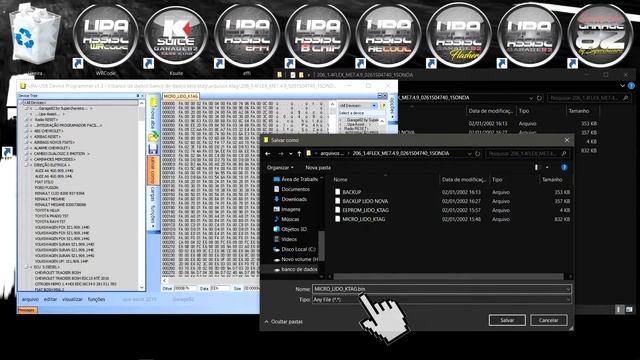Launch K-Suite Garage82 desktop shortcut
The image size is (640, 360).
click(x=176, y=36)
